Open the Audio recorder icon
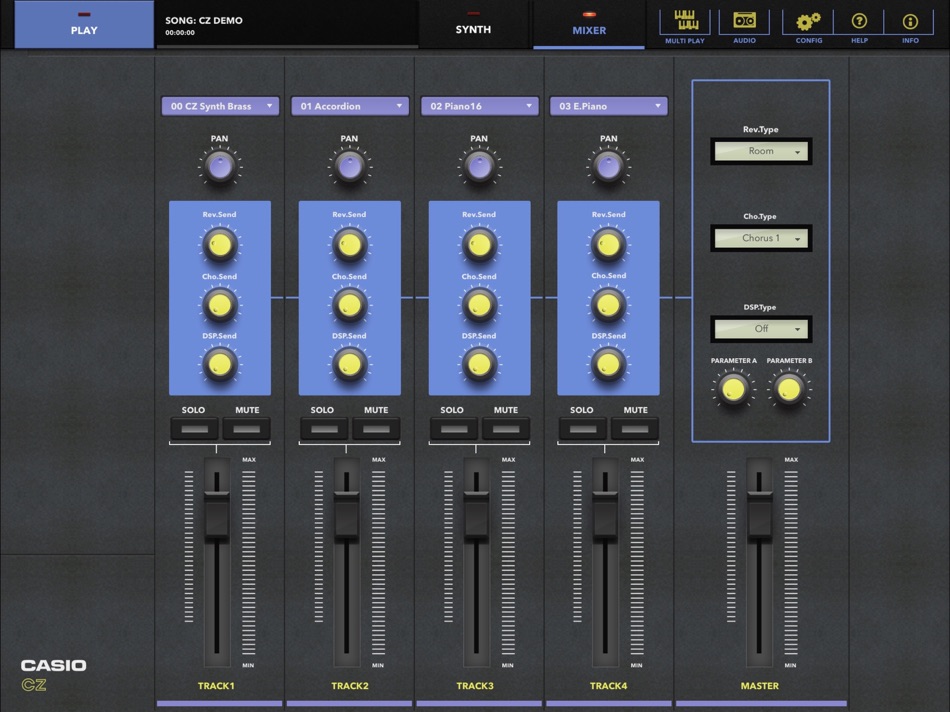Screen dimensions: 950x712 click(744, 23)
